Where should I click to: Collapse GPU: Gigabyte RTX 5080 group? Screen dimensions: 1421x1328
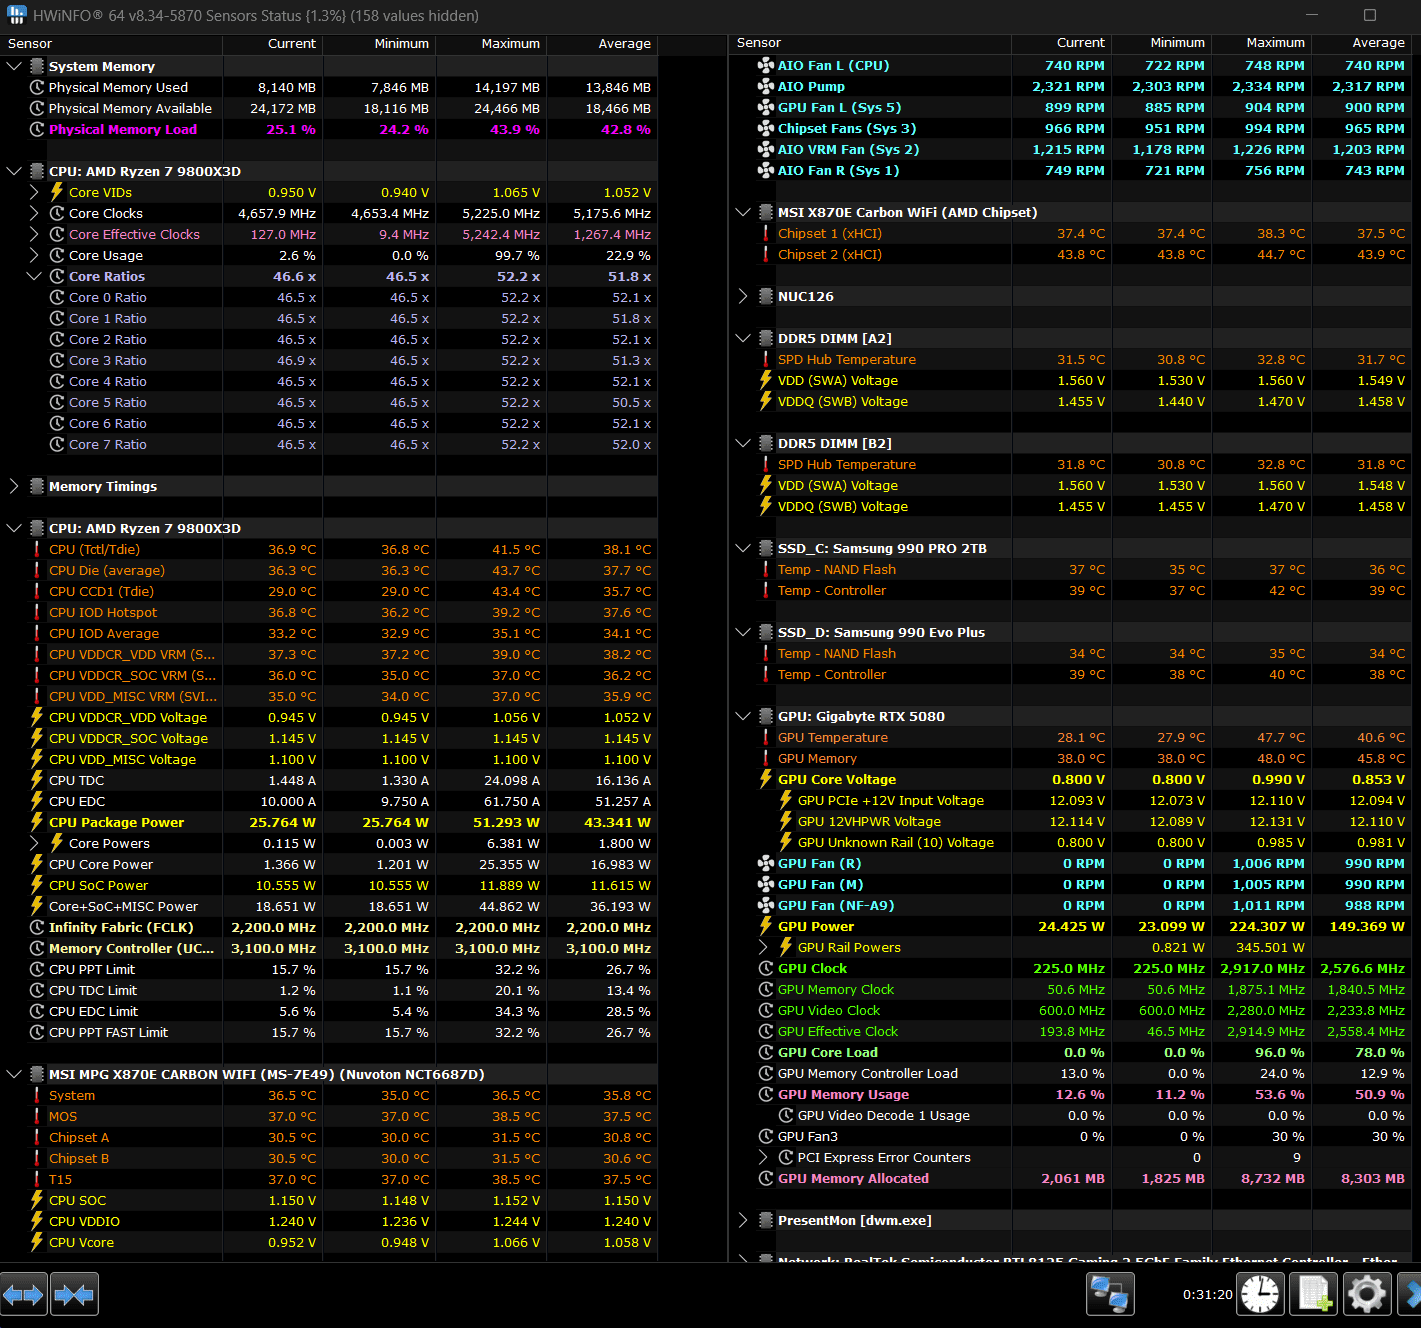click(x=743, y=717)
